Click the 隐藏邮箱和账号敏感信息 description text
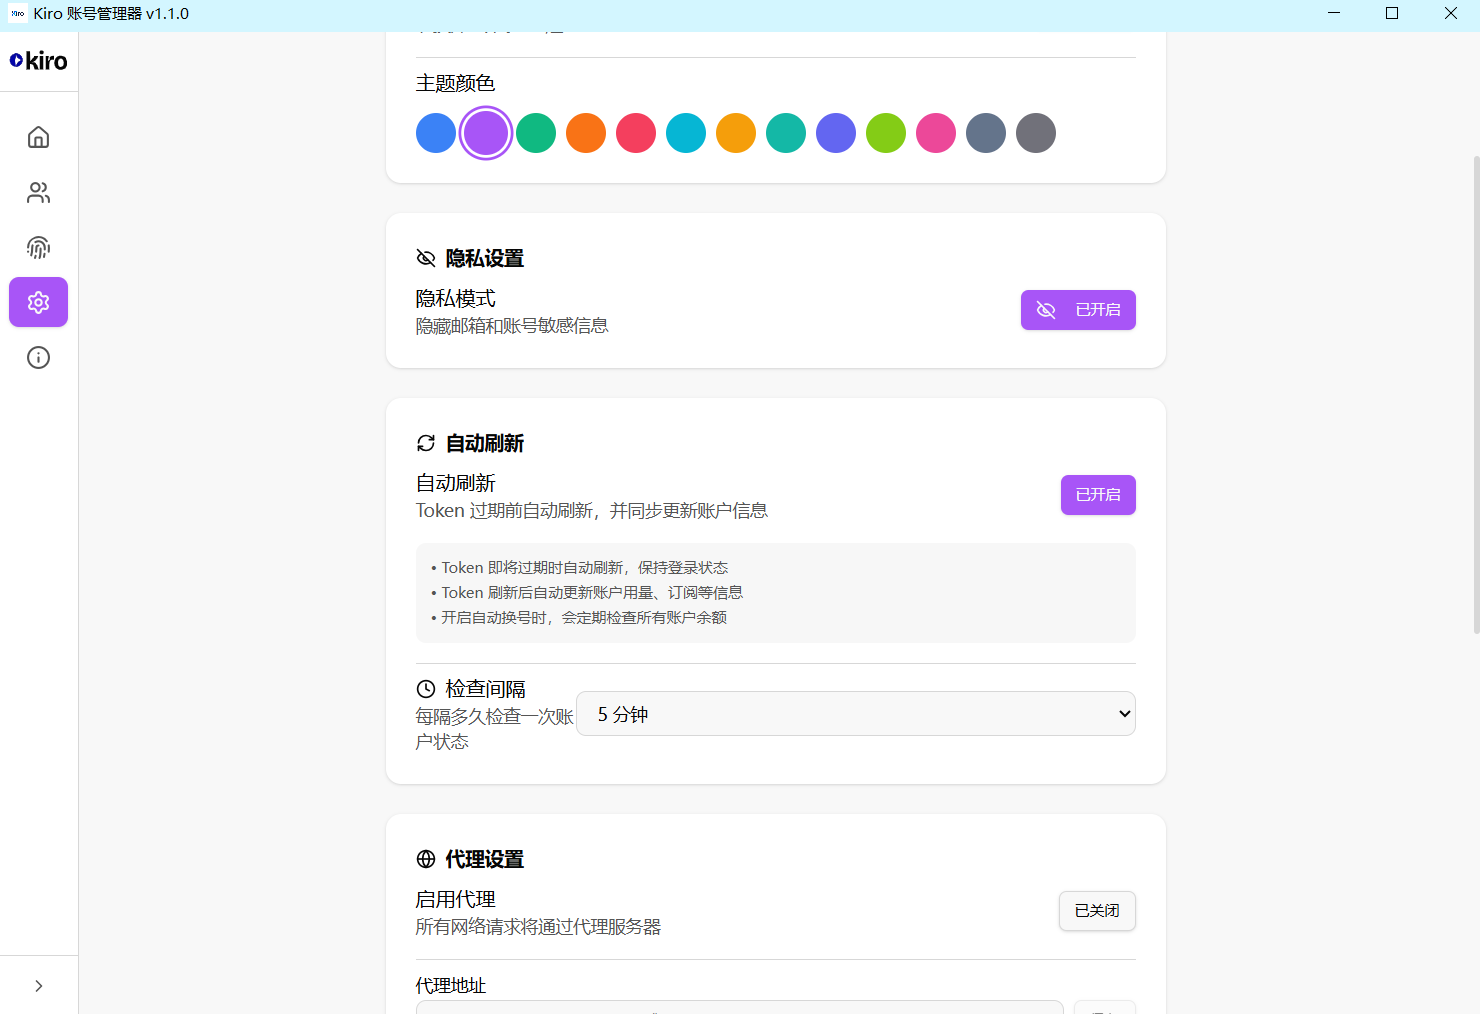The image size is (1480, 1014). 512,326
